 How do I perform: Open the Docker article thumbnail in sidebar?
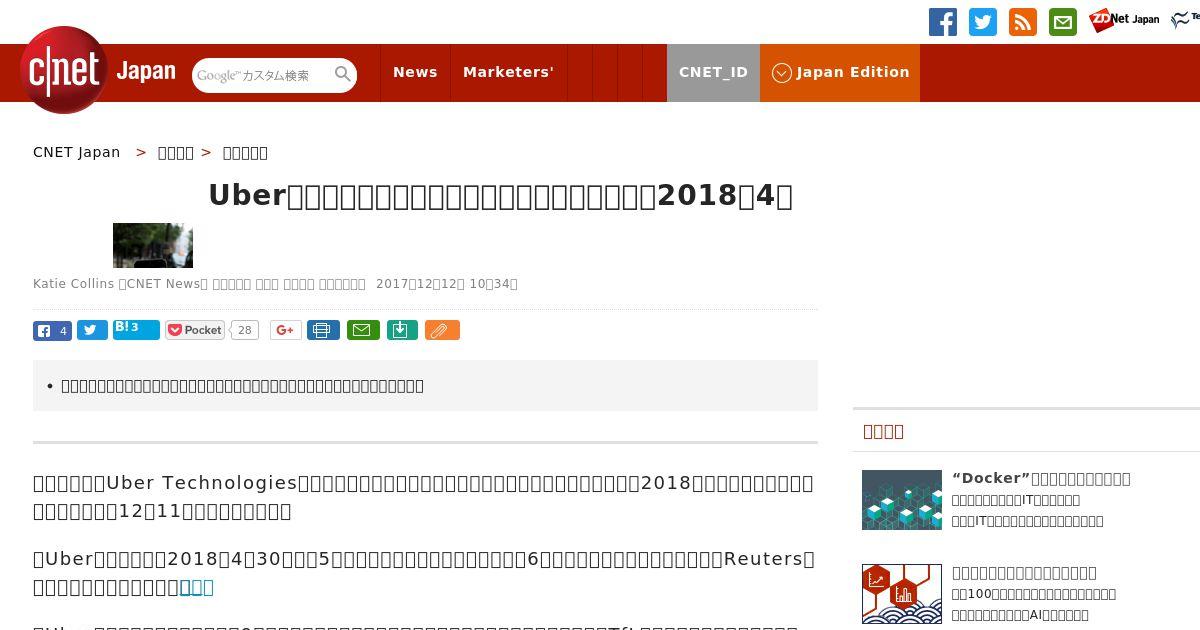pyautogui.click(x=902, y=500)
